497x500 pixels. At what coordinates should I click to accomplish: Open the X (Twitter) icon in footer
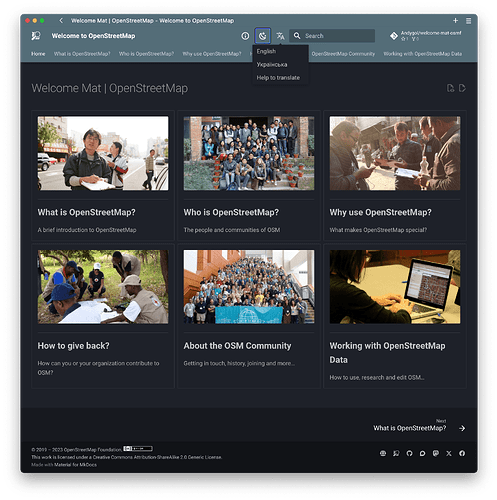449,453
